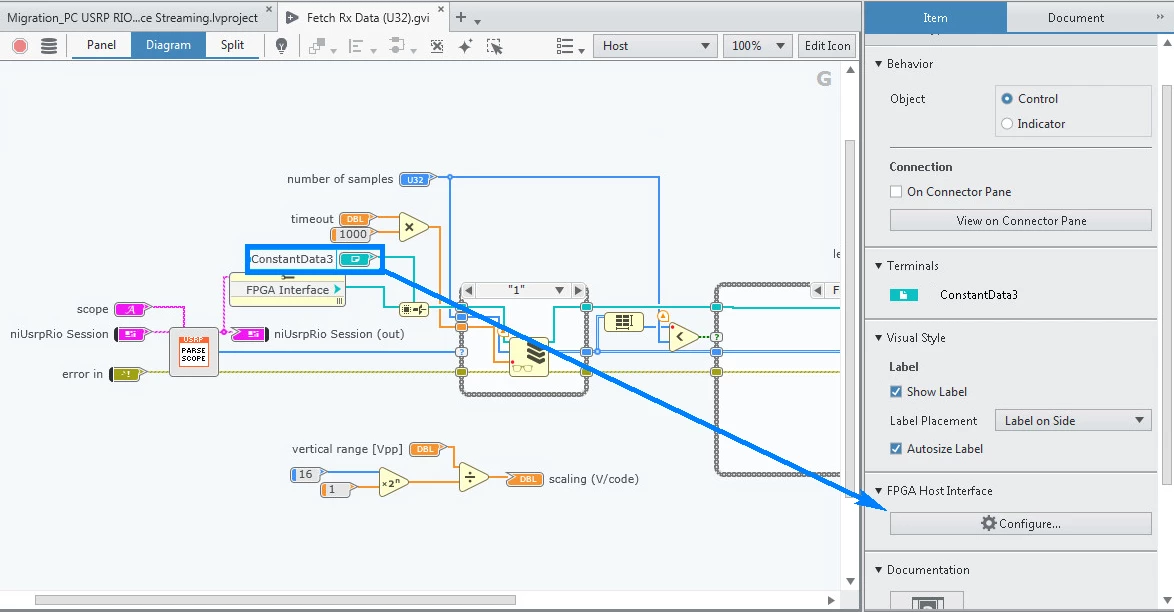This screenshot has height=612, width=1174.
Task: Click the ConstantData3 terminal icon under Terminals
Action: [x=905, y=296]
